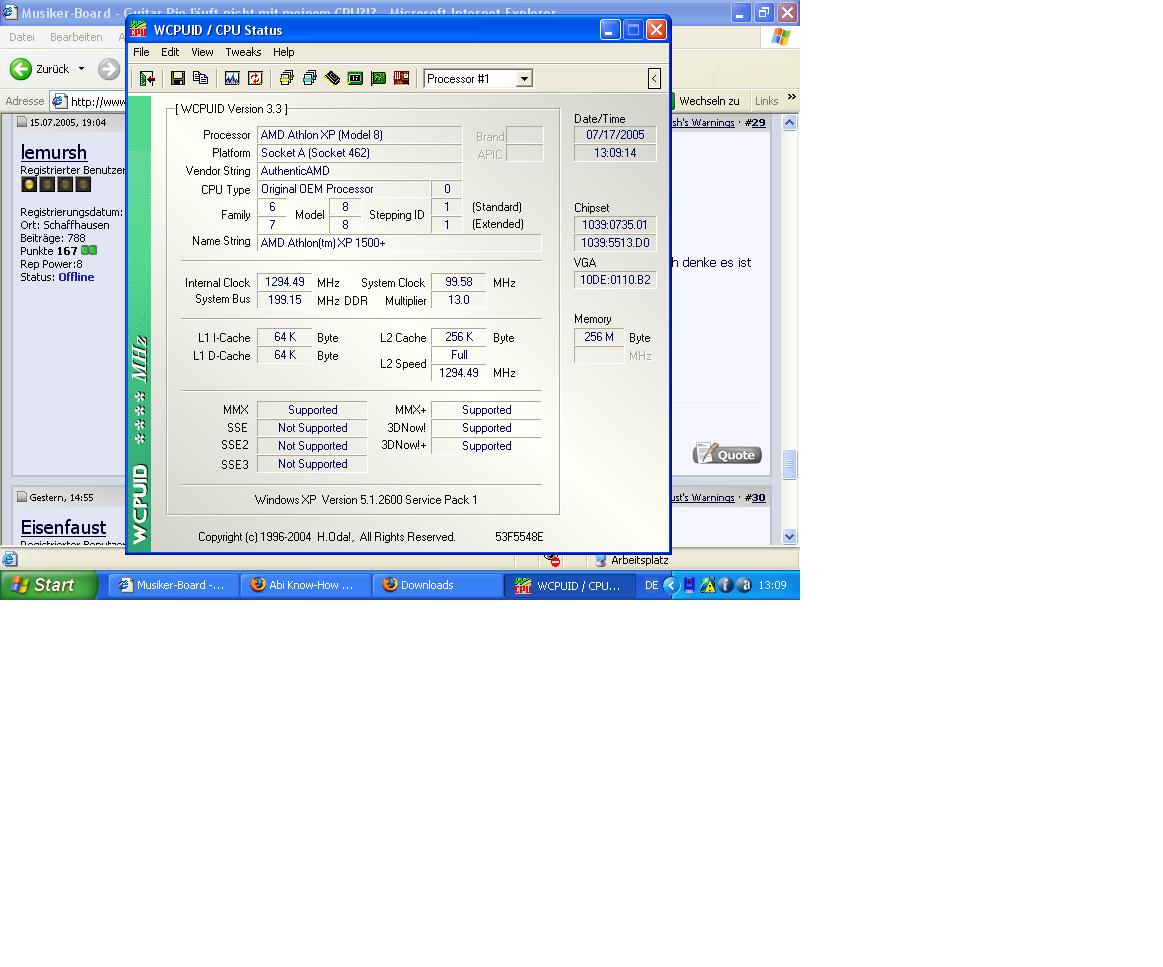Click the Multiplier value 13.0

pyautogui.click(x=458, y=300)
